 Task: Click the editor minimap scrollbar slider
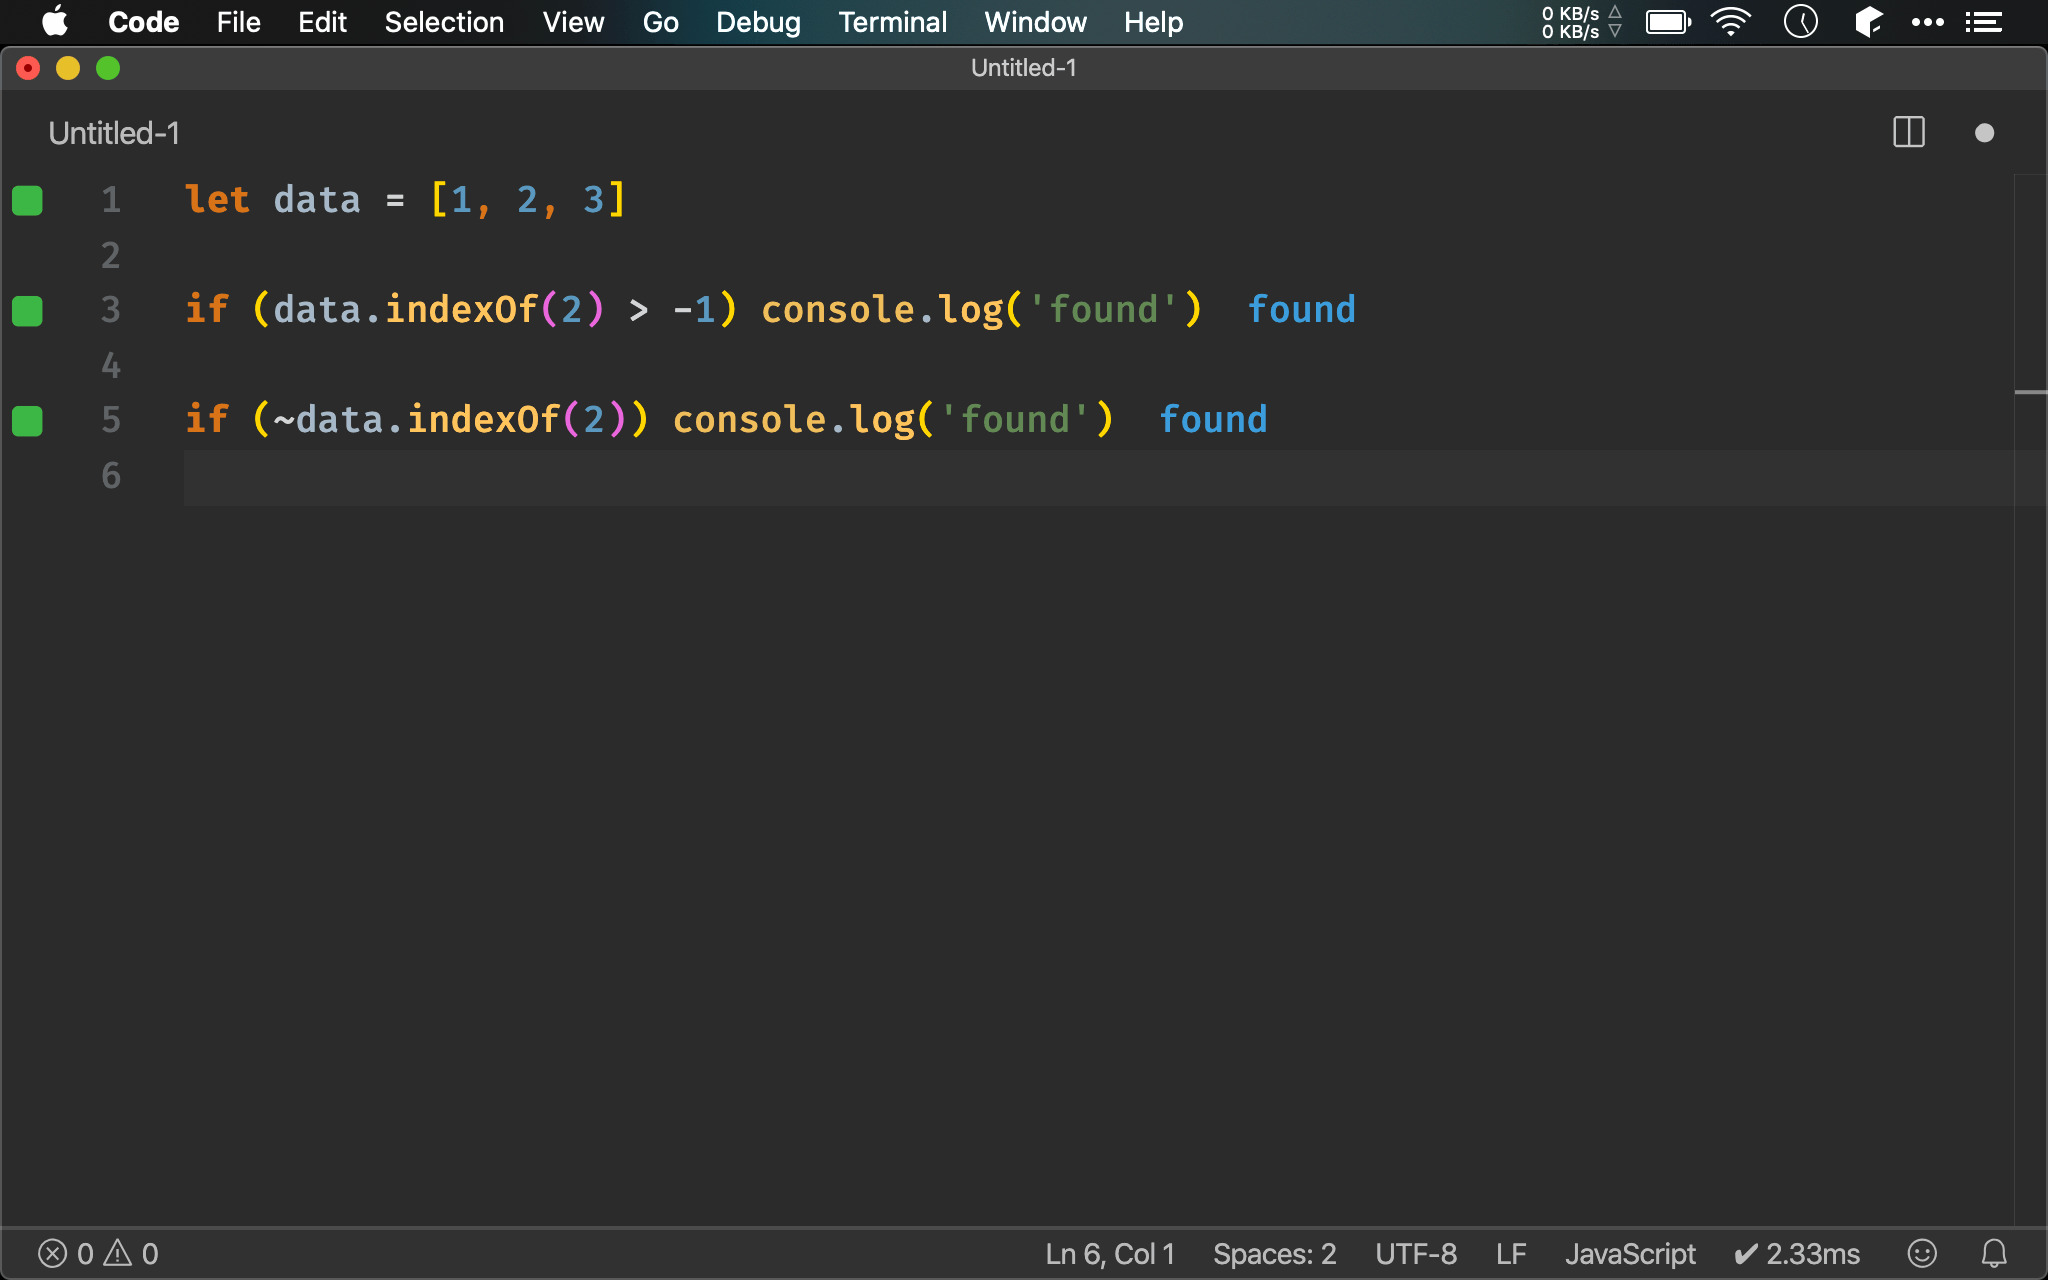pos(2030,392)
